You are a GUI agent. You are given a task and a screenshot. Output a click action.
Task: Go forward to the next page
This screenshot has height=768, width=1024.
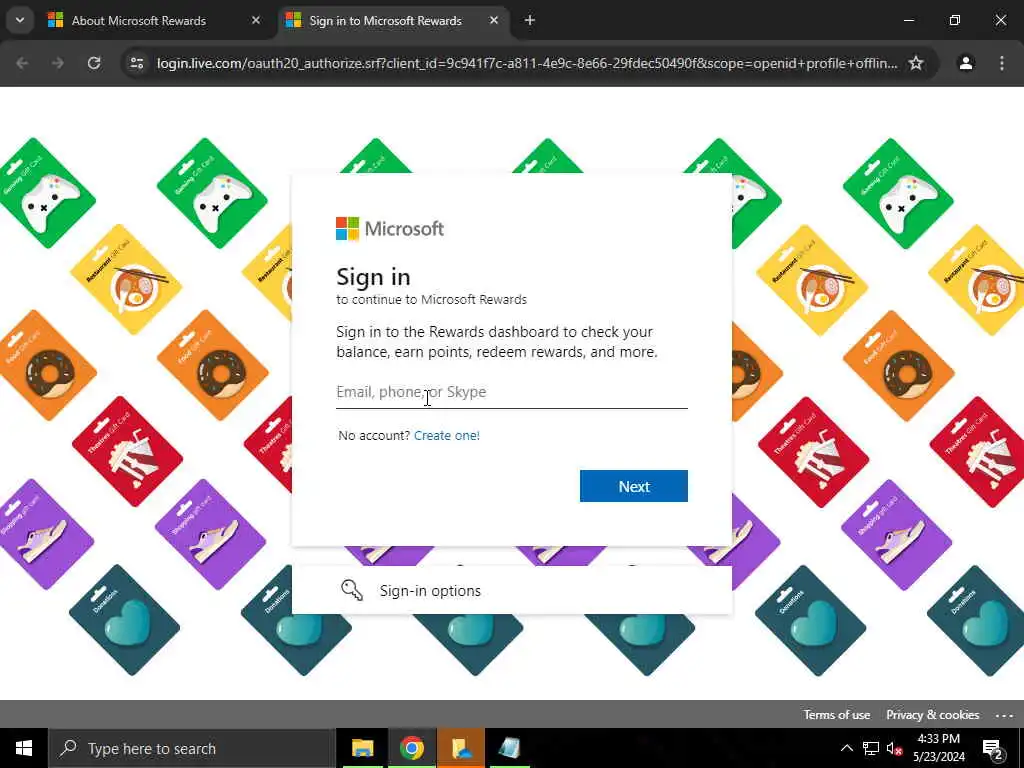click(x=58, y=63)
